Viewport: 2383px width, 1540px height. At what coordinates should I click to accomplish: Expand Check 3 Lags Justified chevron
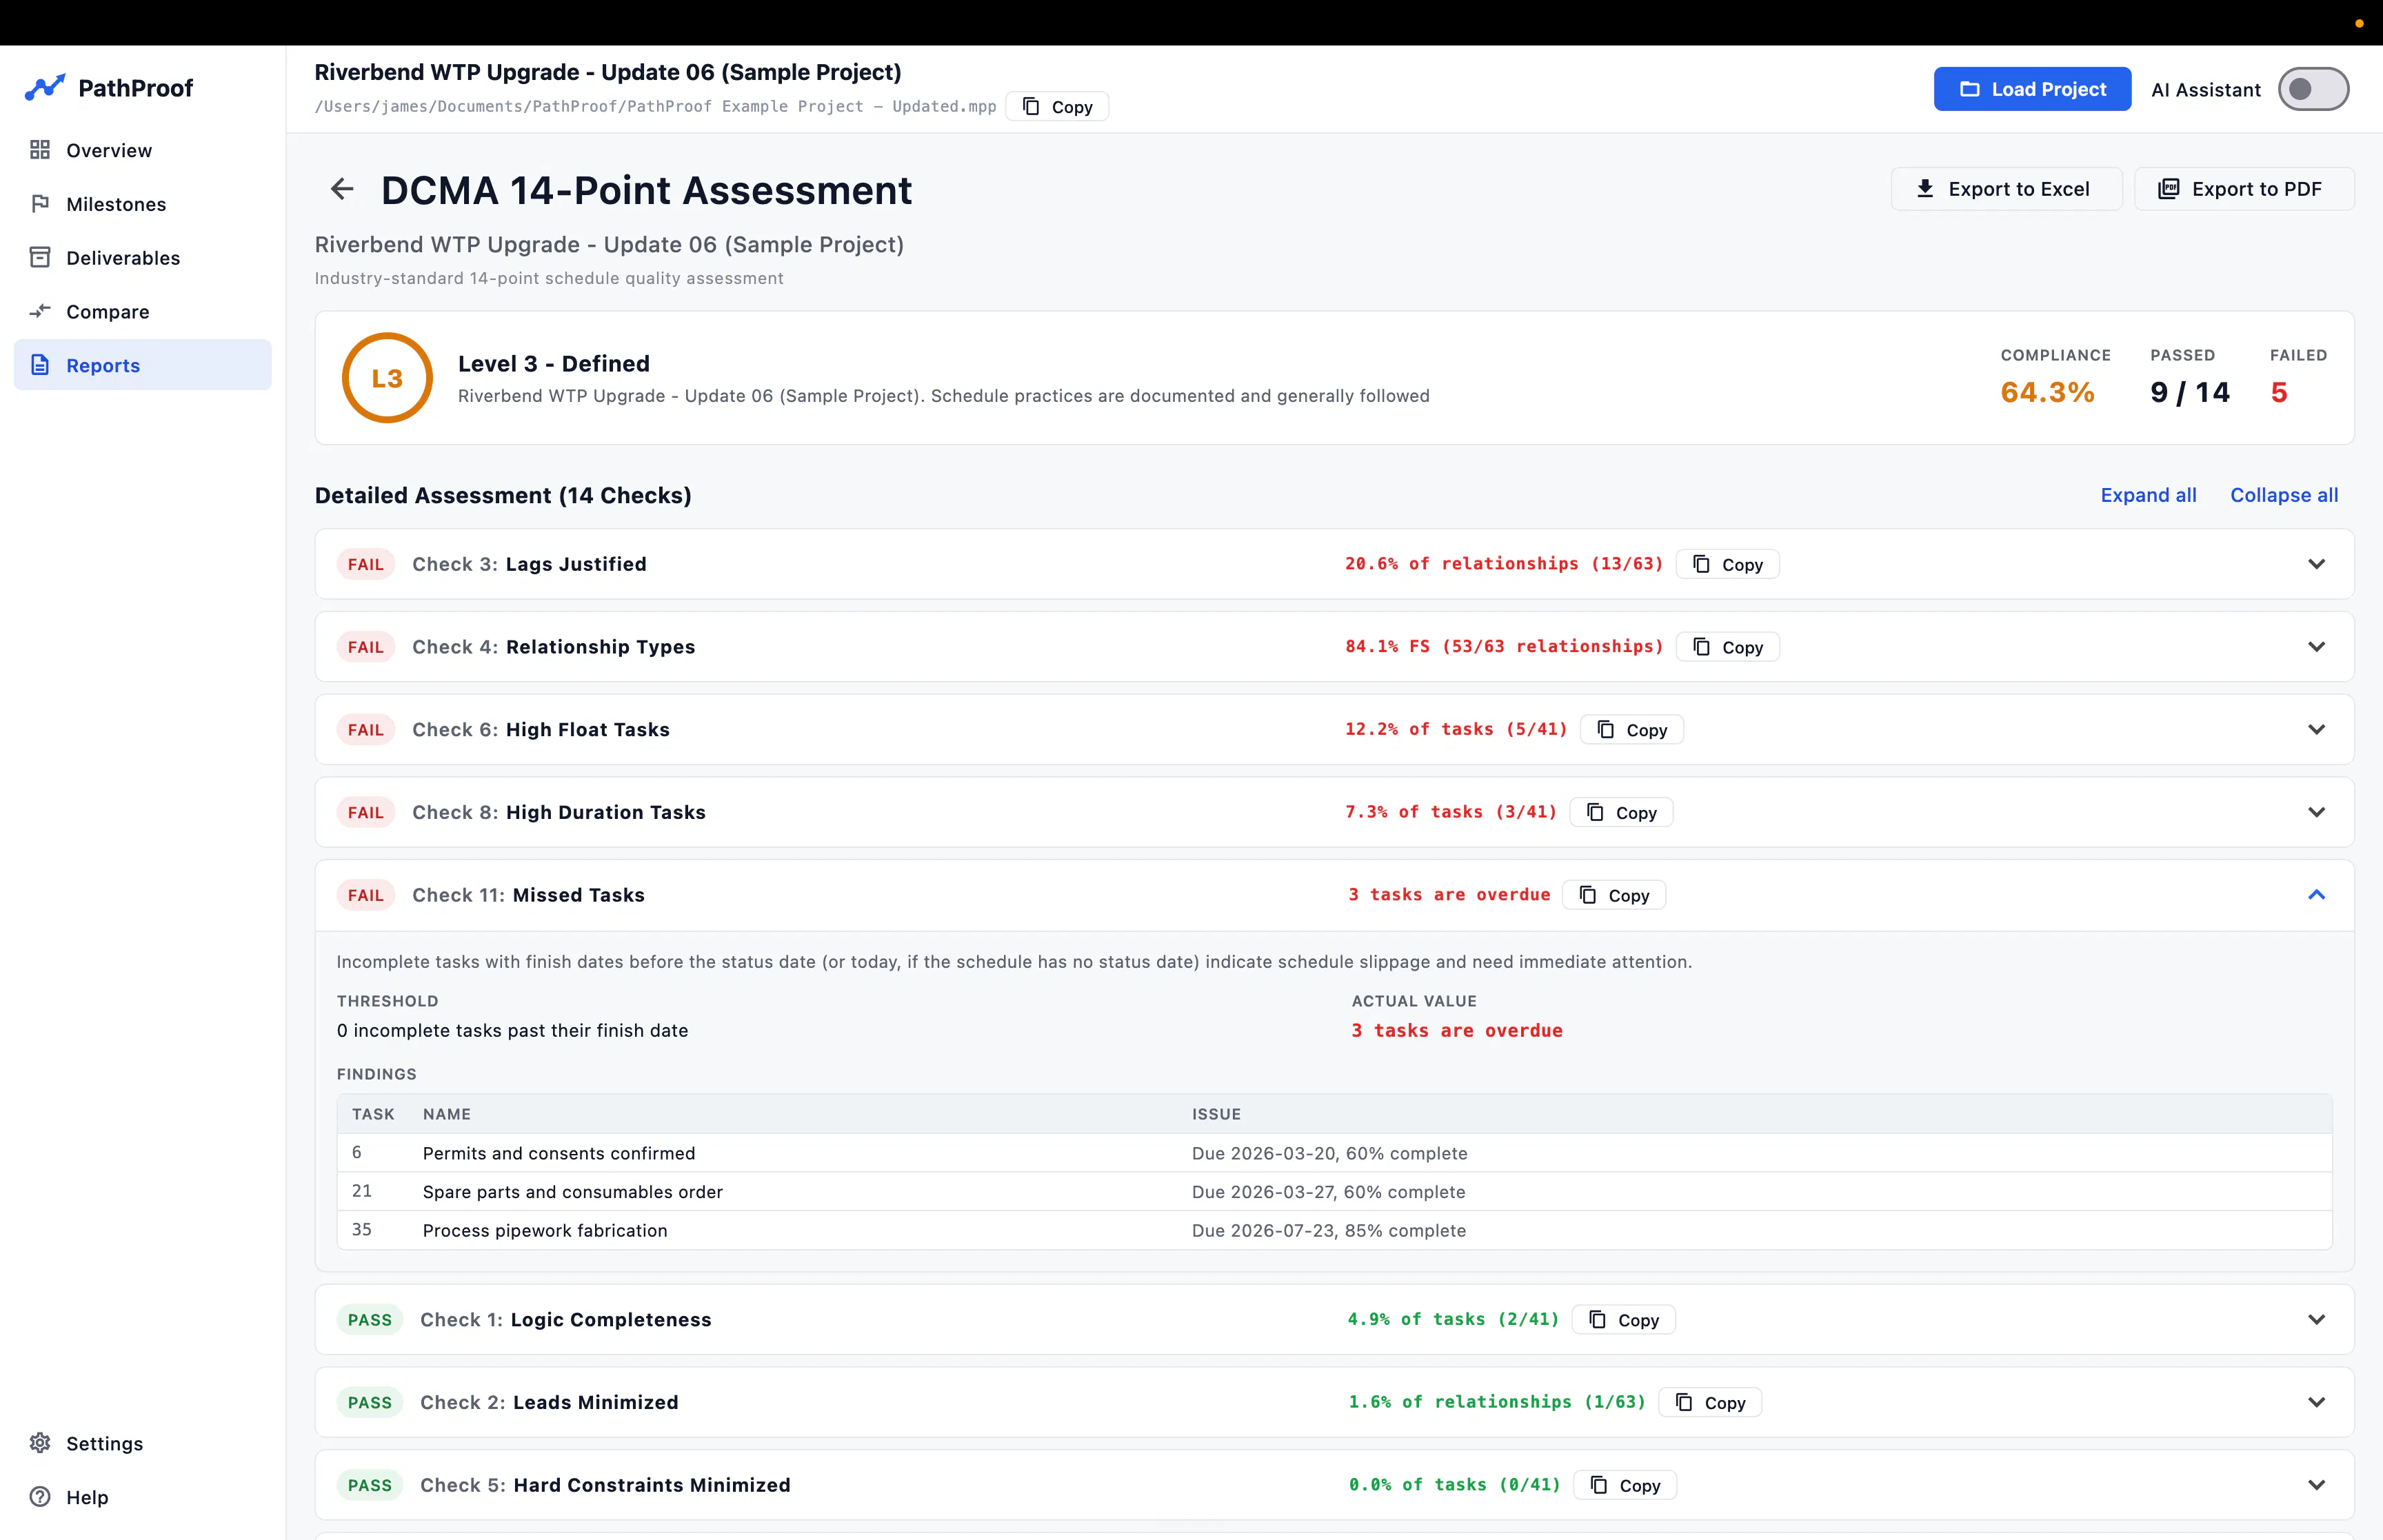click(2316, 564)
